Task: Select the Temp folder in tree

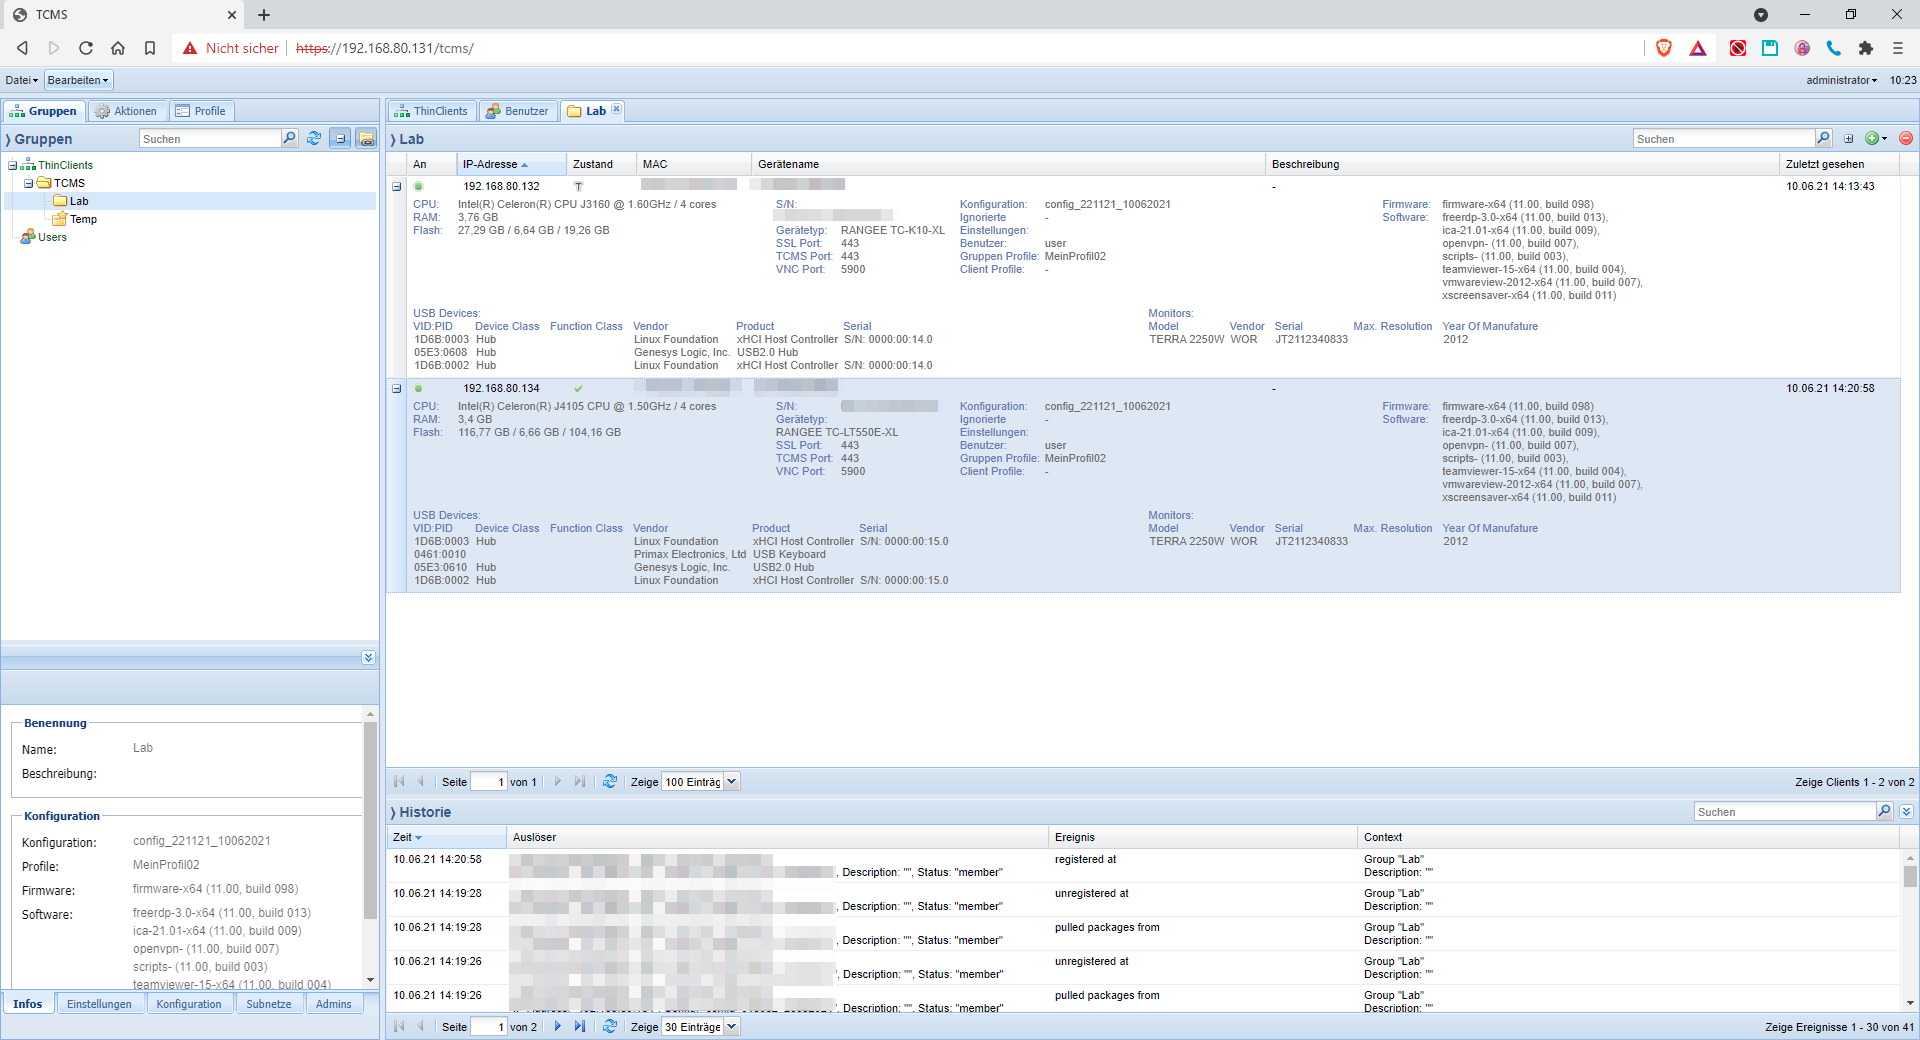Action: tap(83, 220)
